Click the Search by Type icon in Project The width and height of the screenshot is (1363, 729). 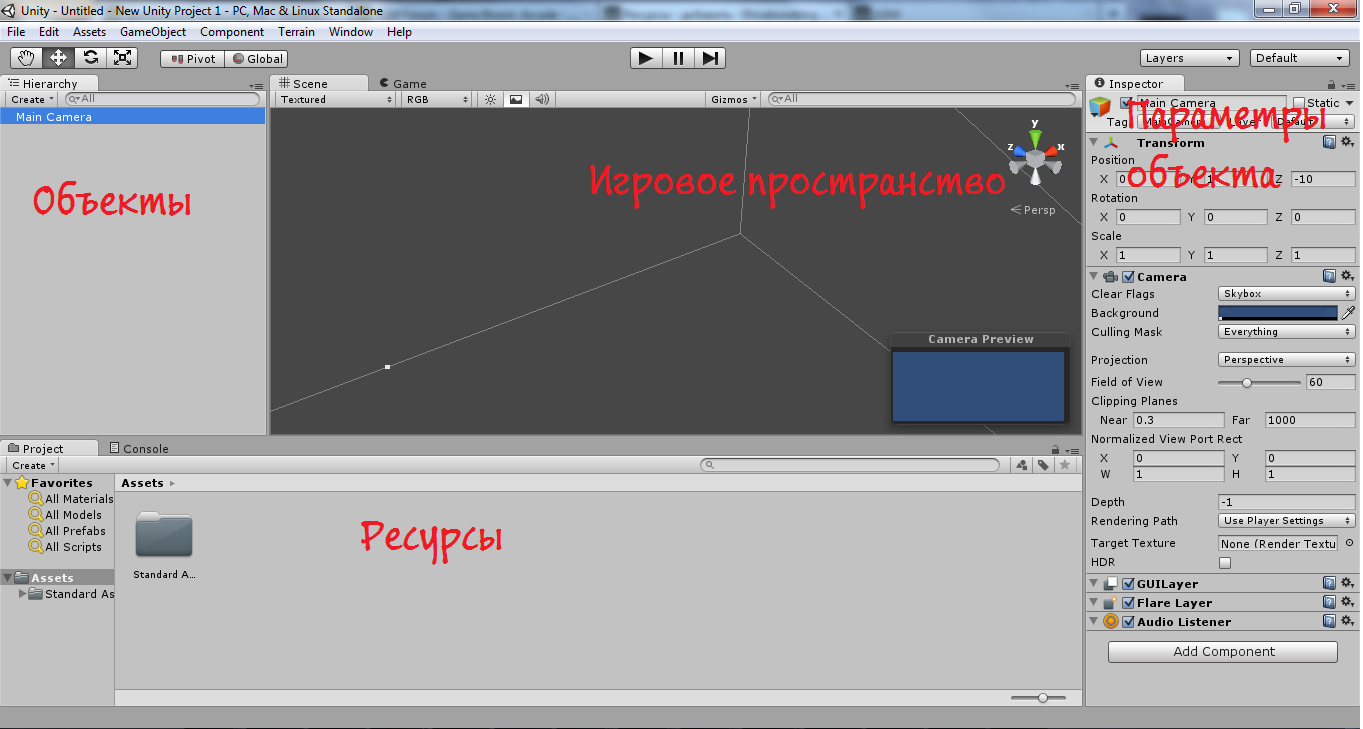click(x=1021, y=465)
